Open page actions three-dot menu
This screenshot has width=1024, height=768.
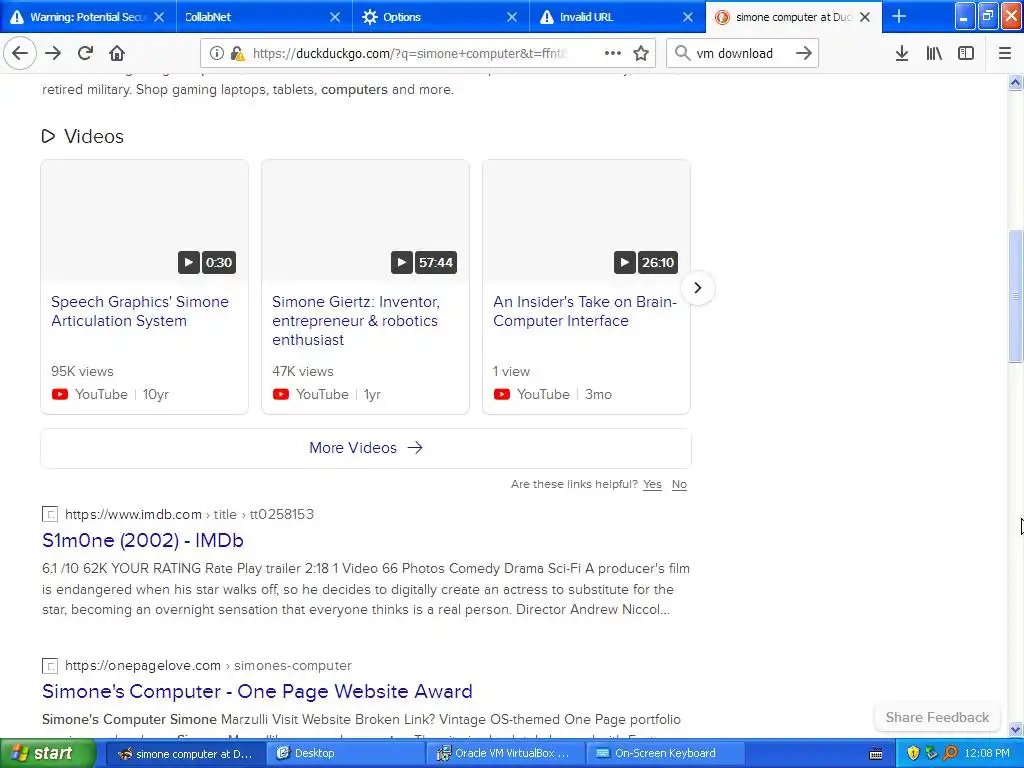613,54
